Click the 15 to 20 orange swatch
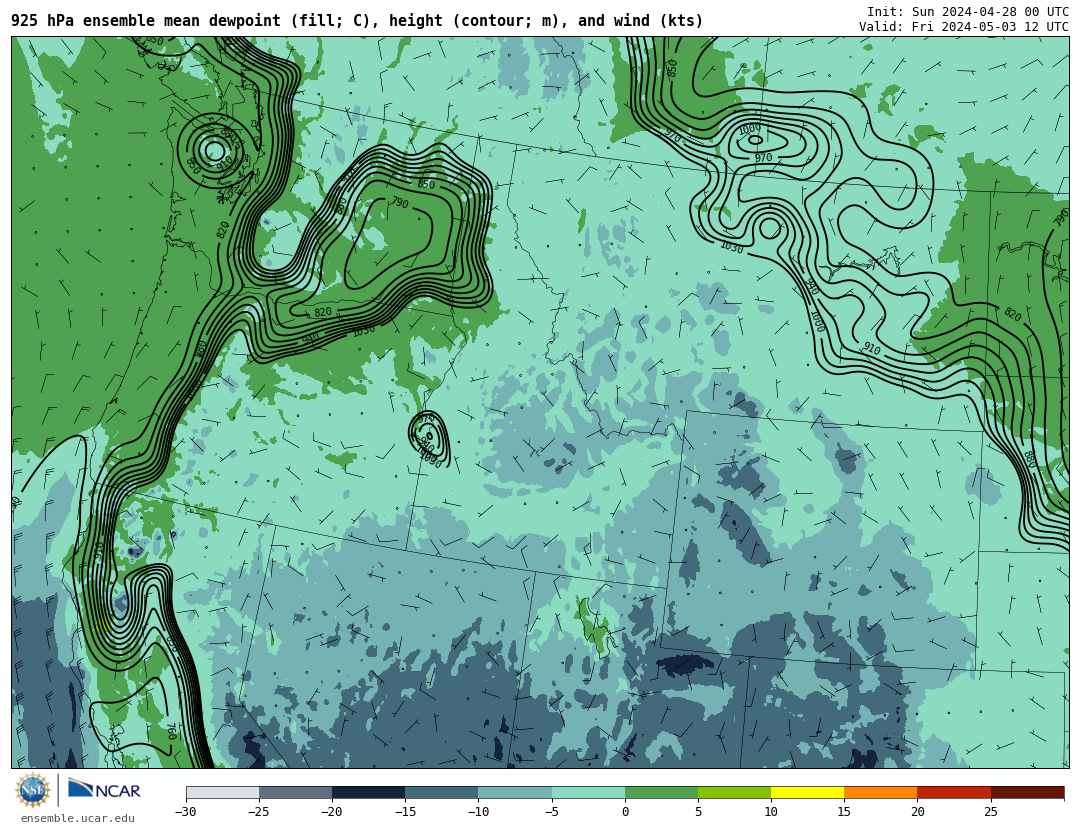1080x831 pixels. pos(881,792)
